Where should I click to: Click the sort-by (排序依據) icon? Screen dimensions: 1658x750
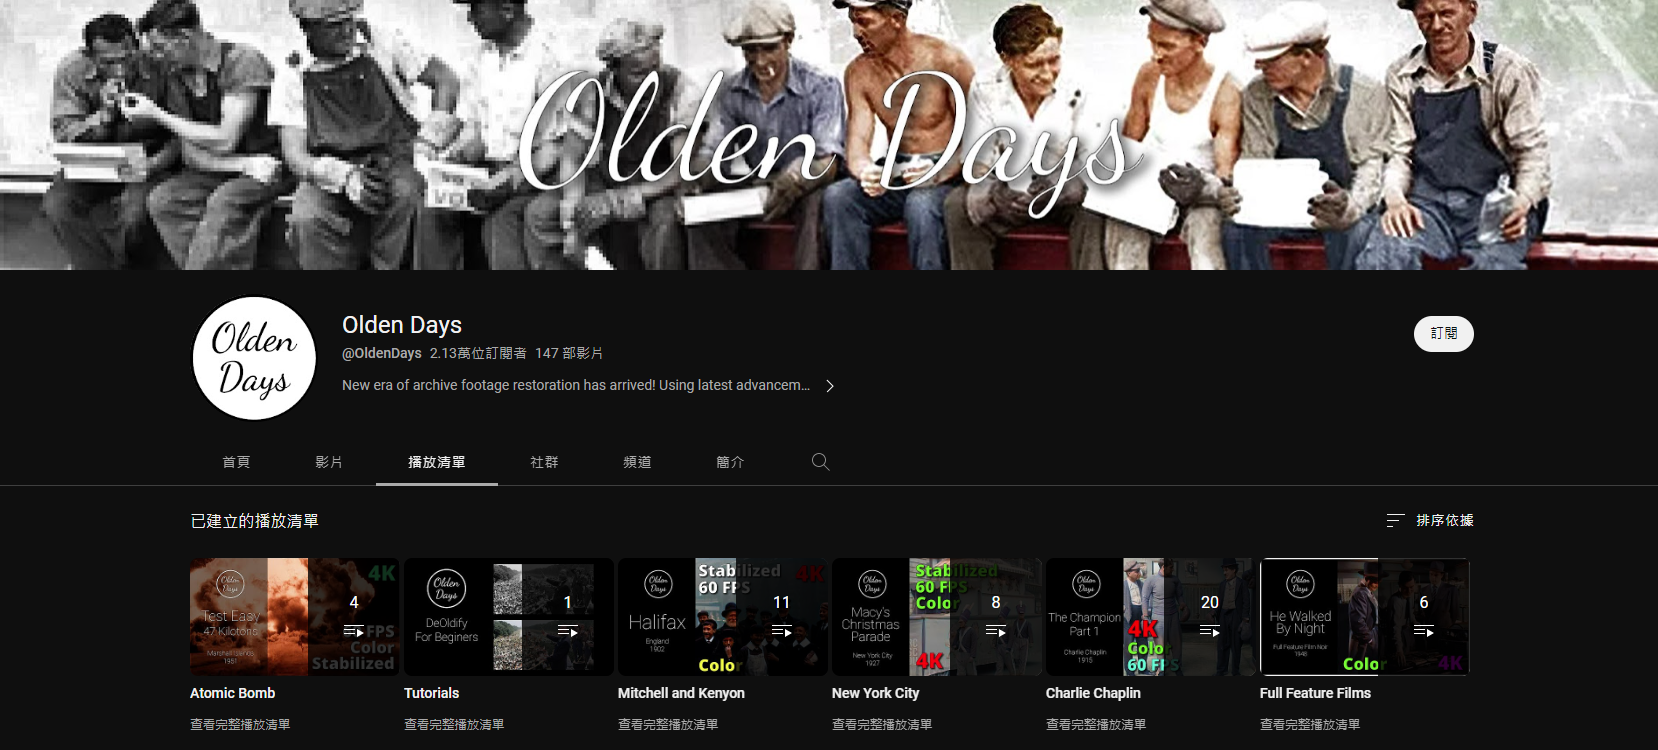tap(1395, 521)
